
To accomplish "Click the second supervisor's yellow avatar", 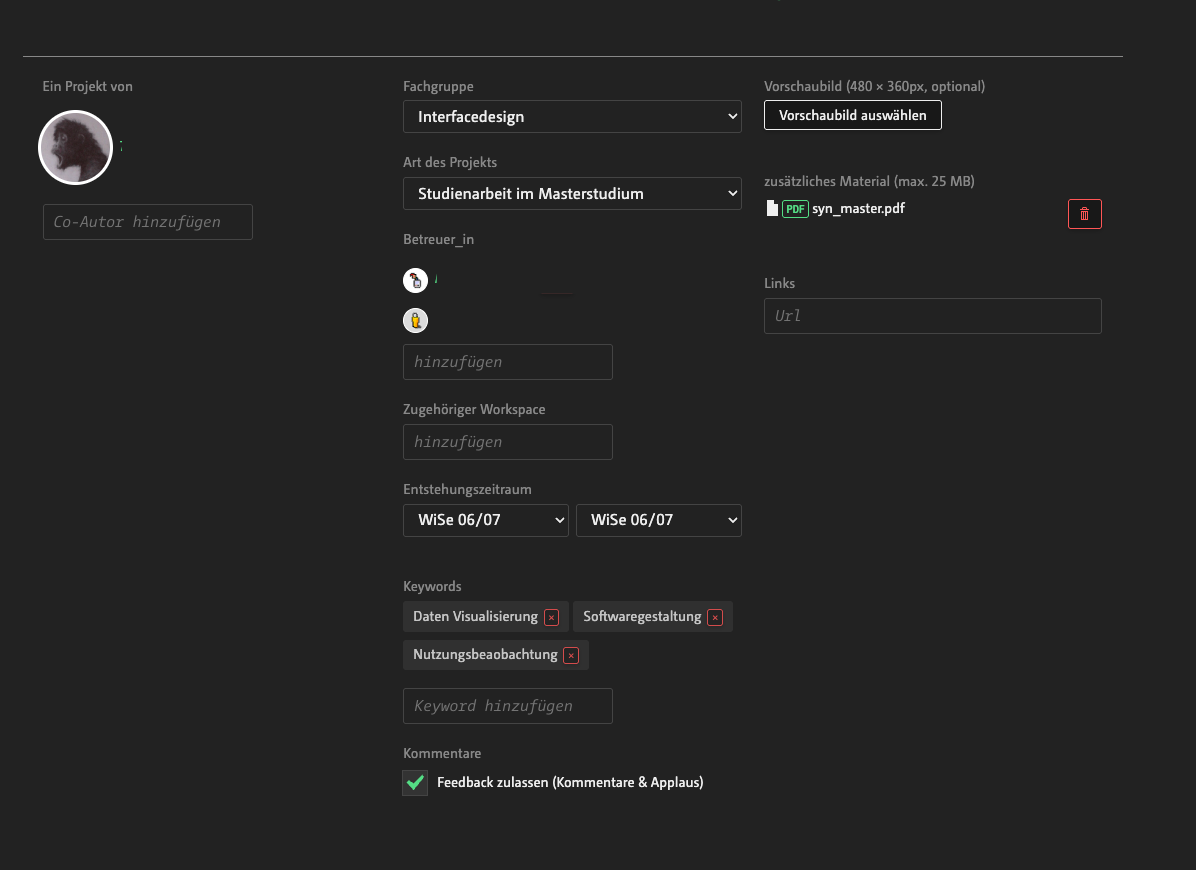I will [415, 320].
